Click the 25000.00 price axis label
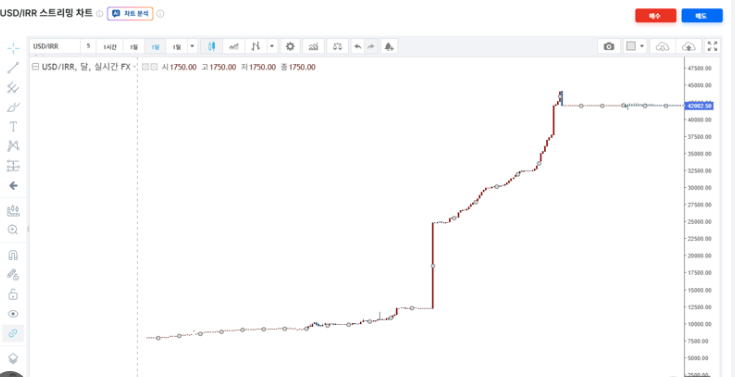Image resolution: width=735 pixels, height=377 pixels. click(x=700, y=221)
